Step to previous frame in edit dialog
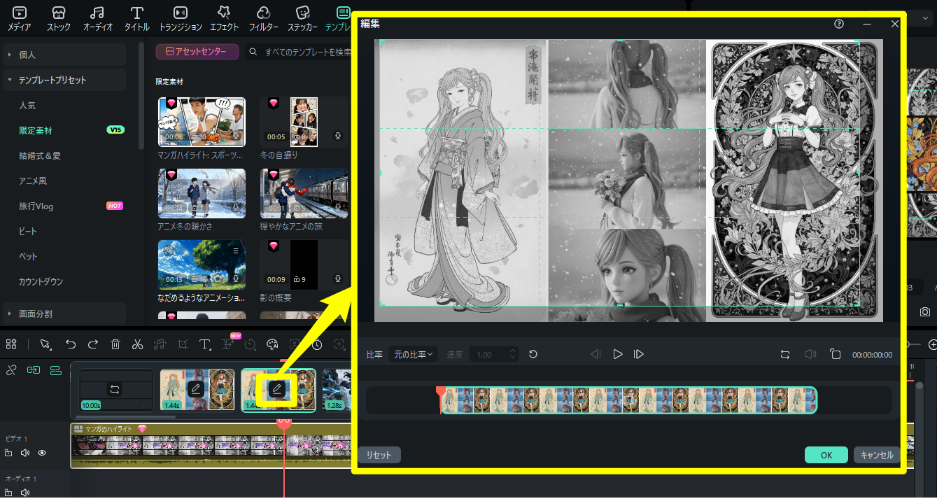Image resolution: width=937 pixels, height=498 pixels. click(x=595, y=355)
